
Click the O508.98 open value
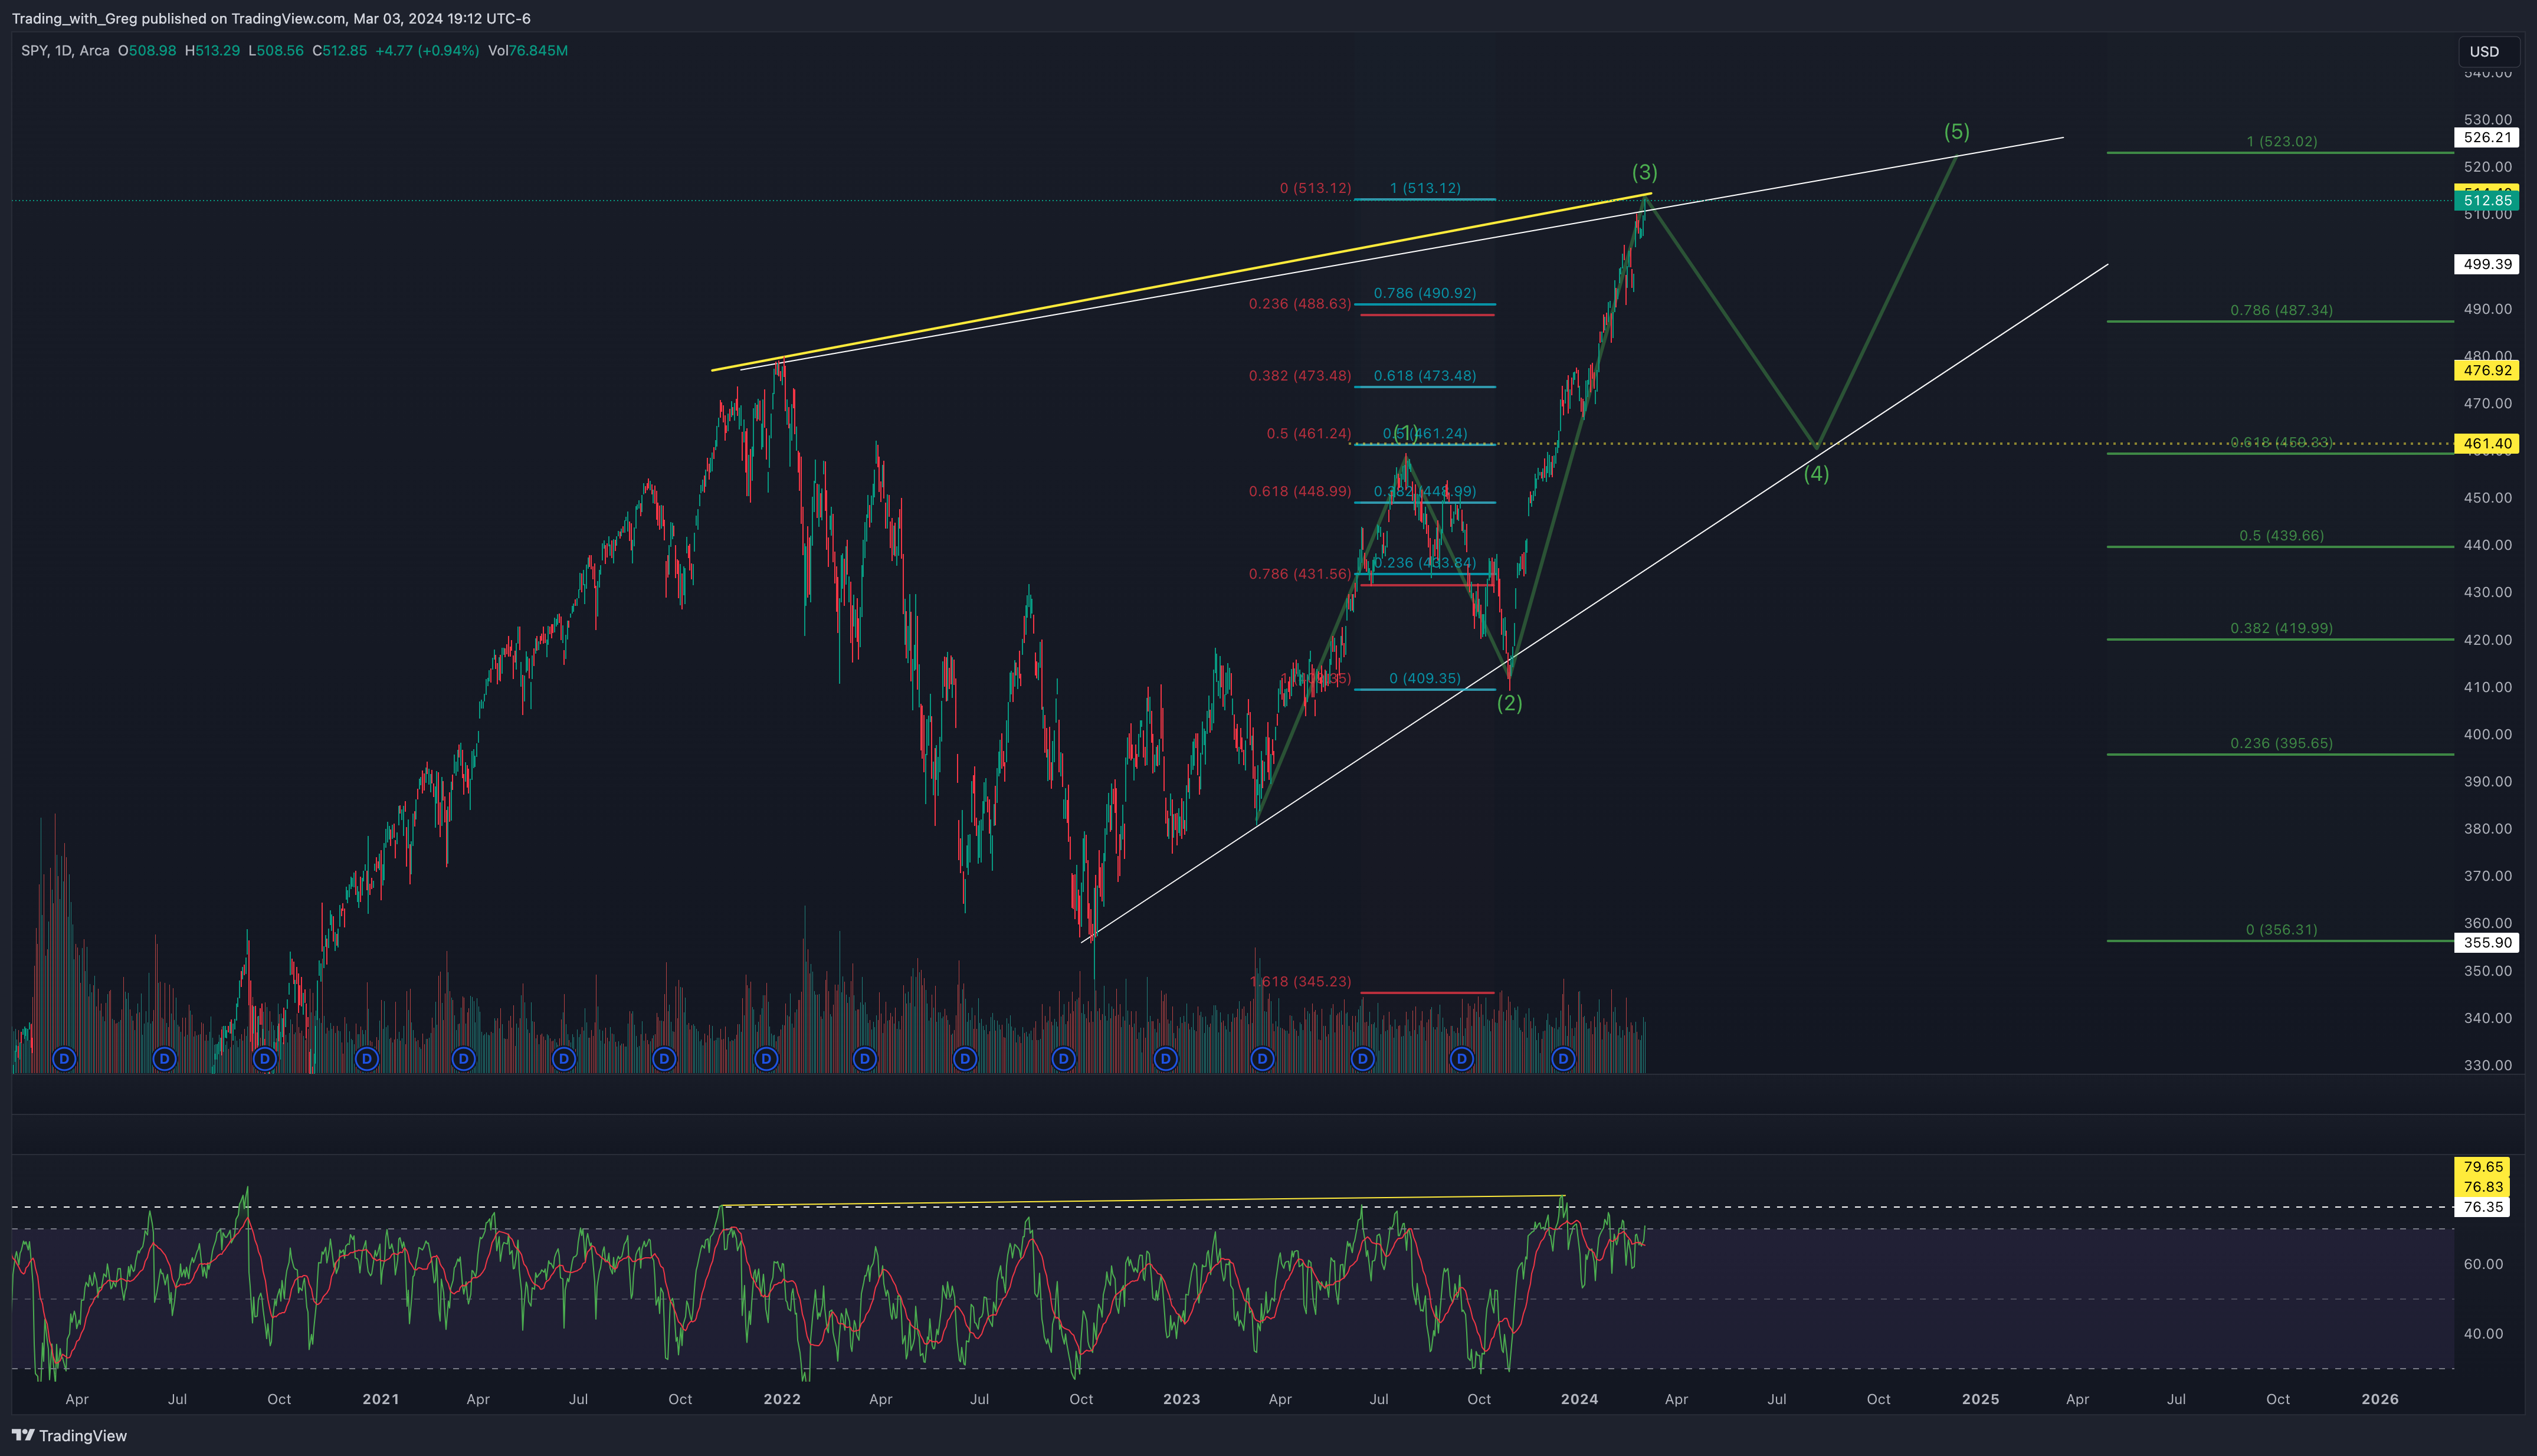[x=147, y=51]
